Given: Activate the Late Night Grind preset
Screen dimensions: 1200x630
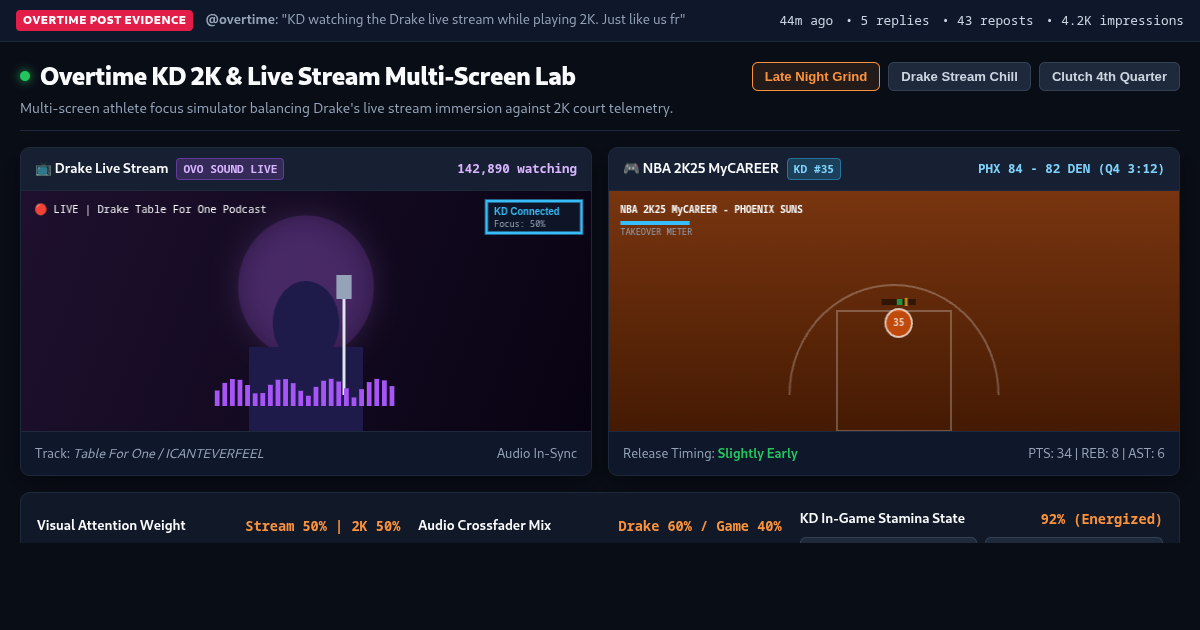Looking at the screenshot, I should (x=816, y=77).
